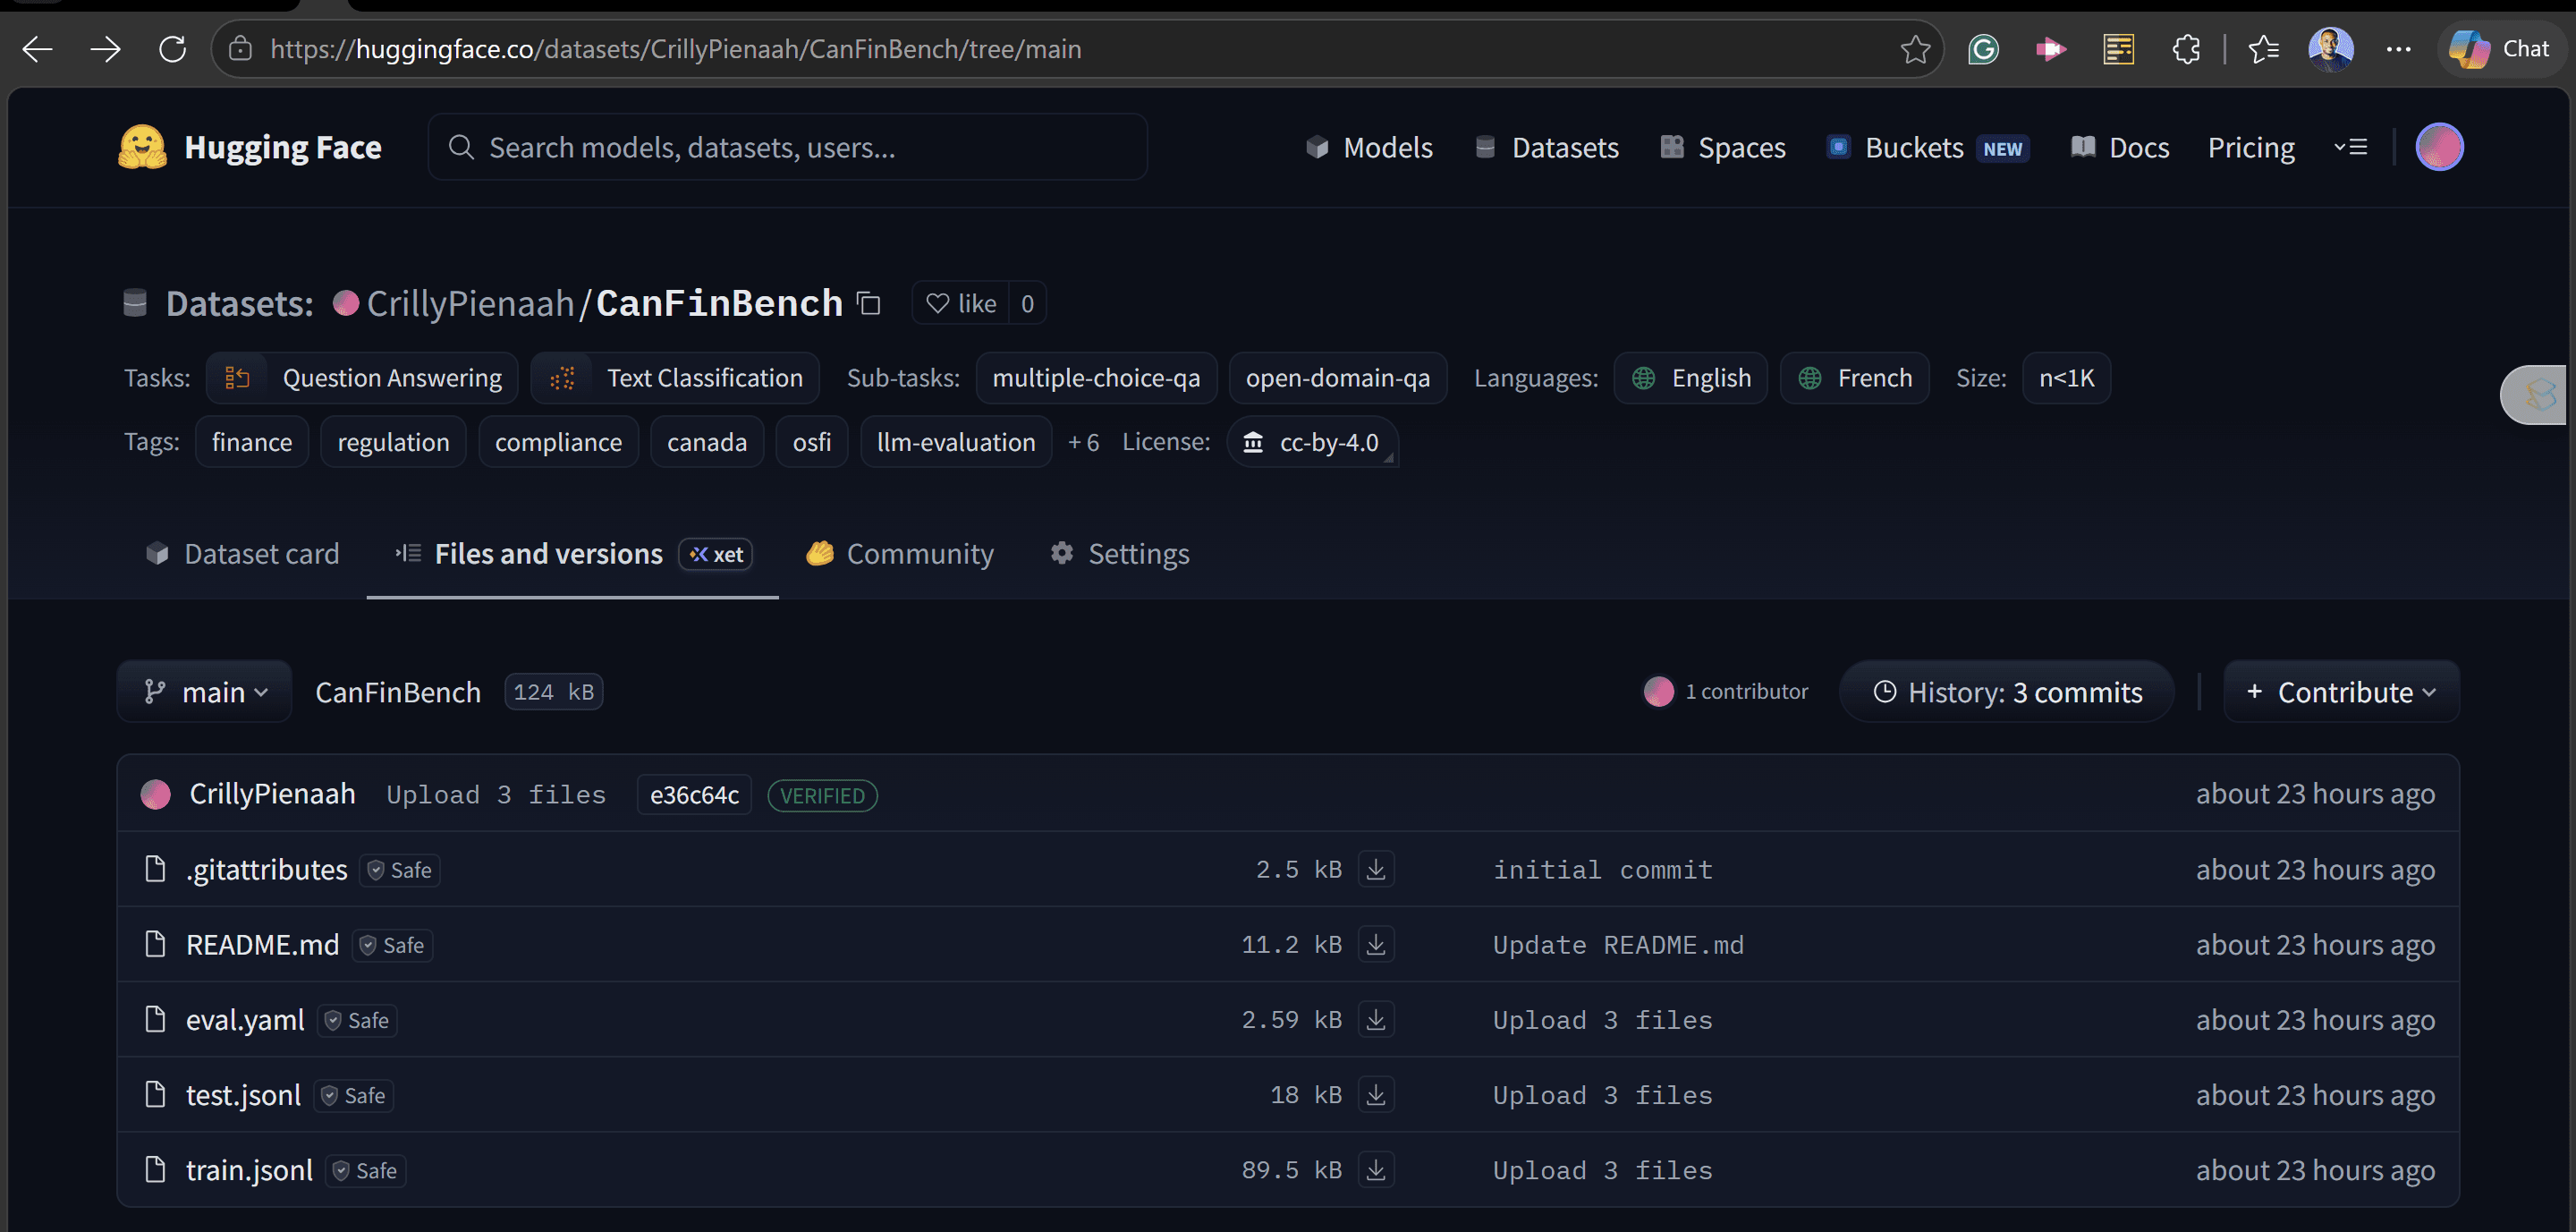Screen dimensions: 2576x1232
Task: Download README.md with download icon
Action: 1376,944
